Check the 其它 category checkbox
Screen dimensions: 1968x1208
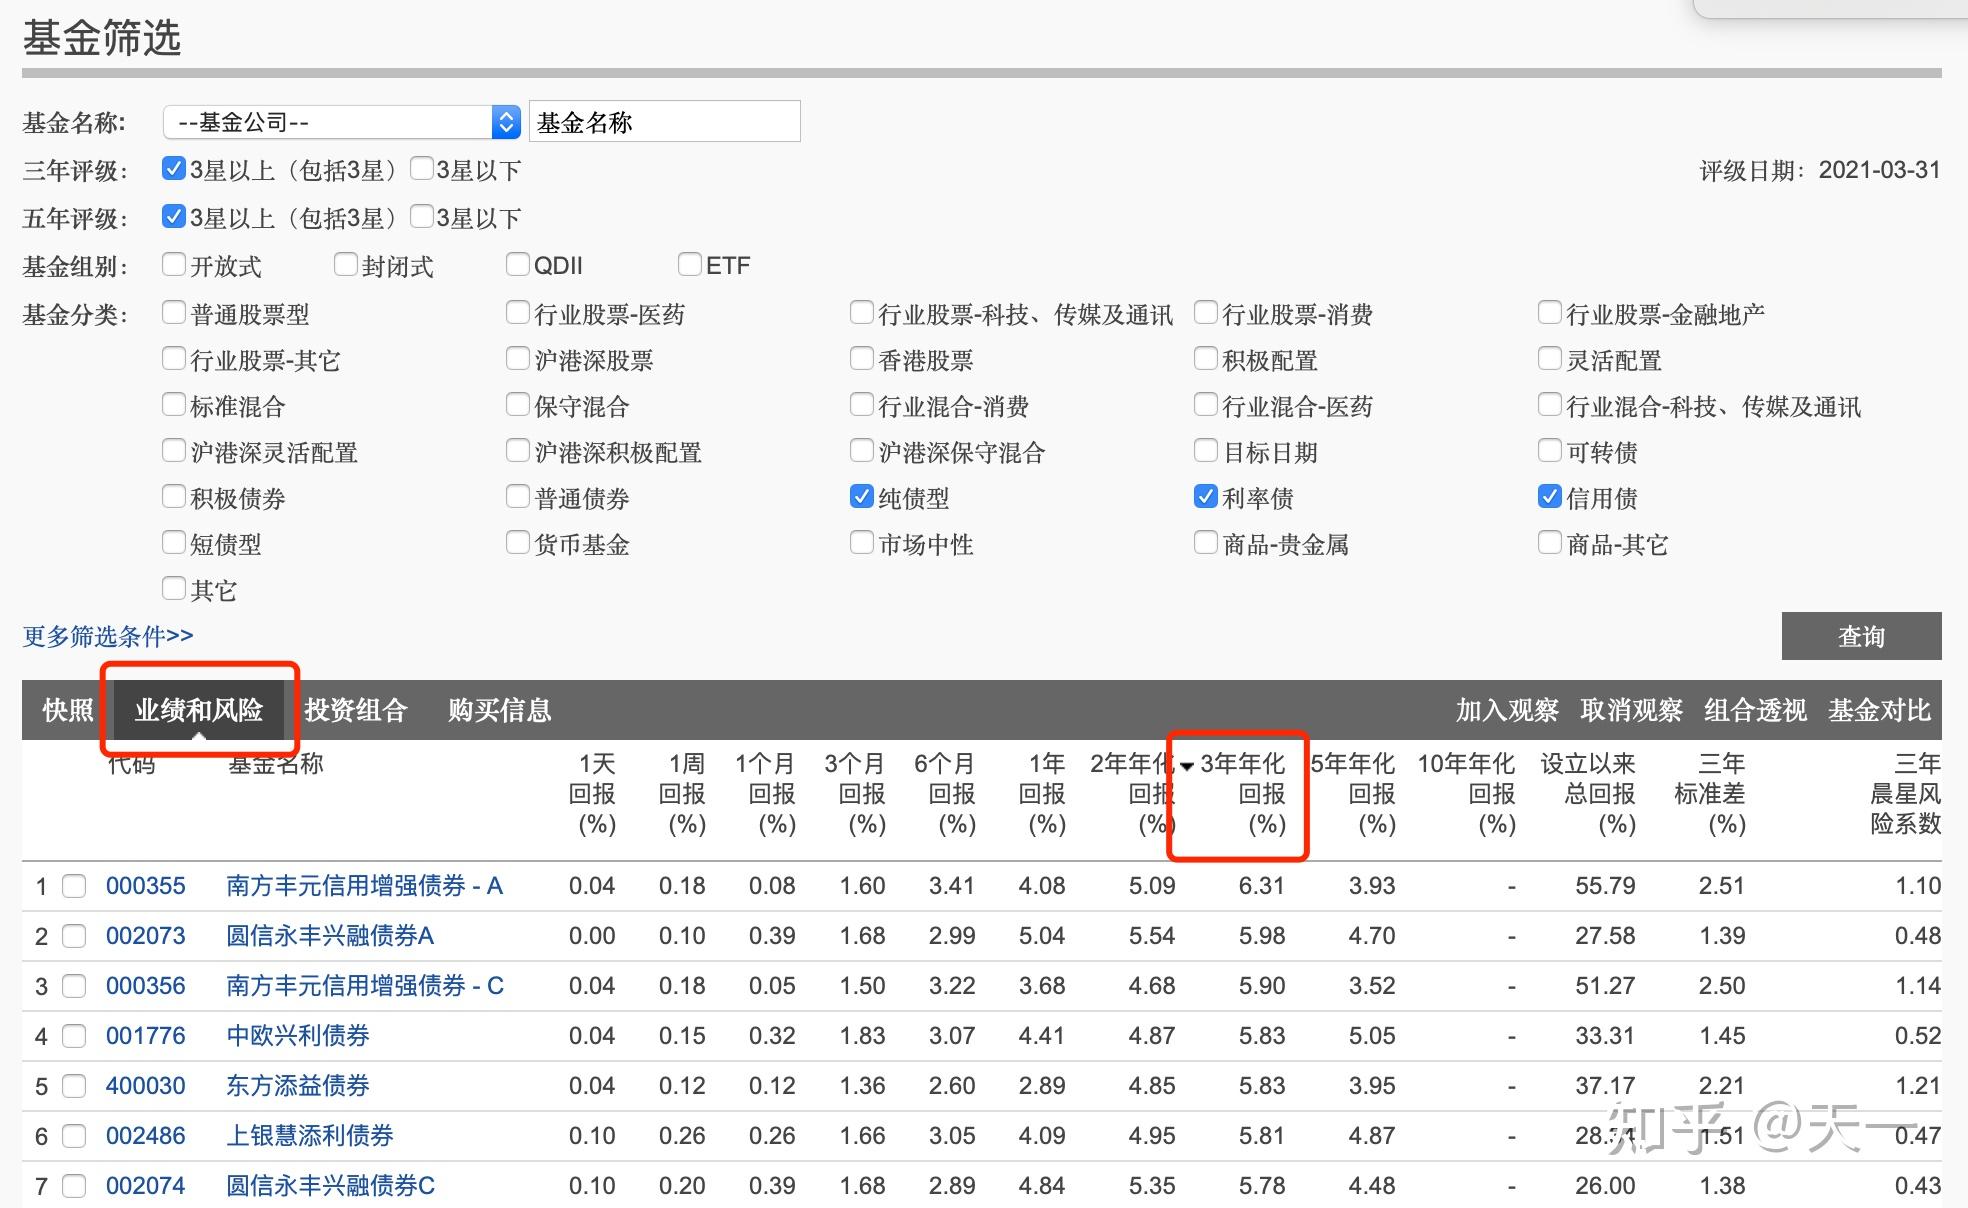[173, 588]
